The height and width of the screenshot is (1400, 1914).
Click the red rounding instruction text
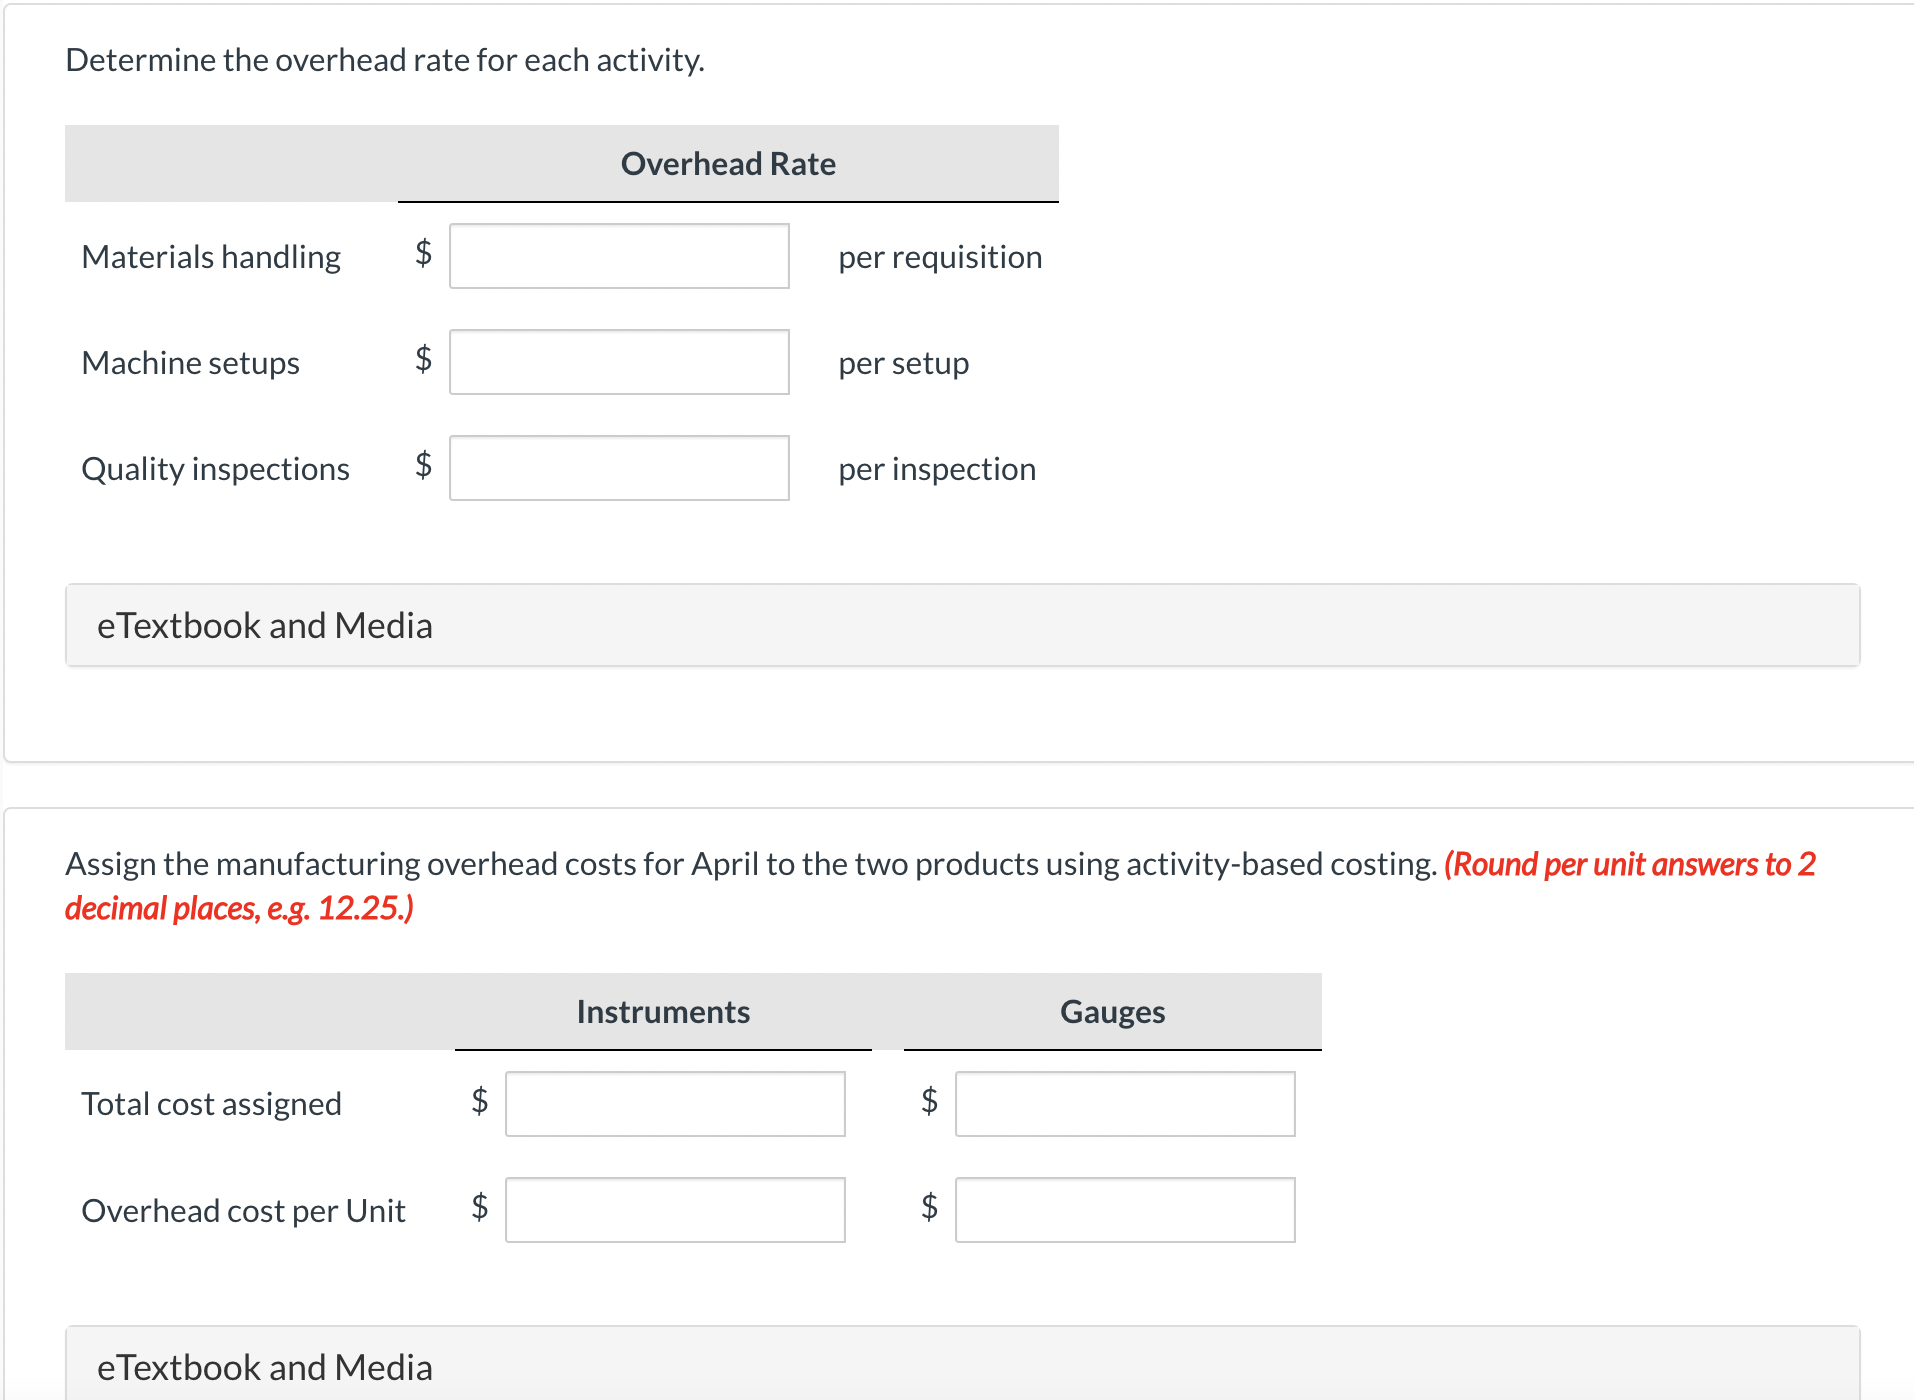coord(1629,864)
